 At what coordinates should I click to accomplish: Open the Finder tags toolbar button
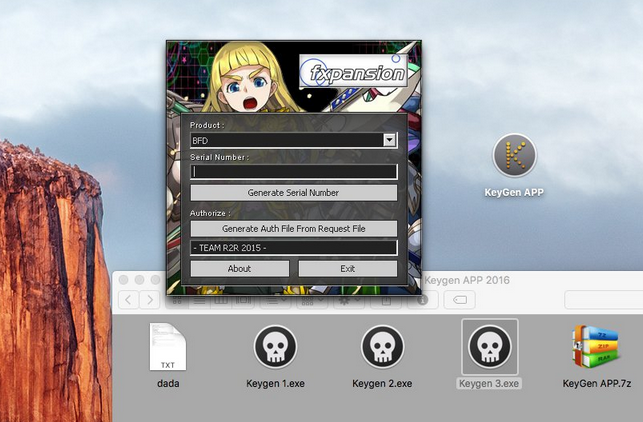pos(460,300)
